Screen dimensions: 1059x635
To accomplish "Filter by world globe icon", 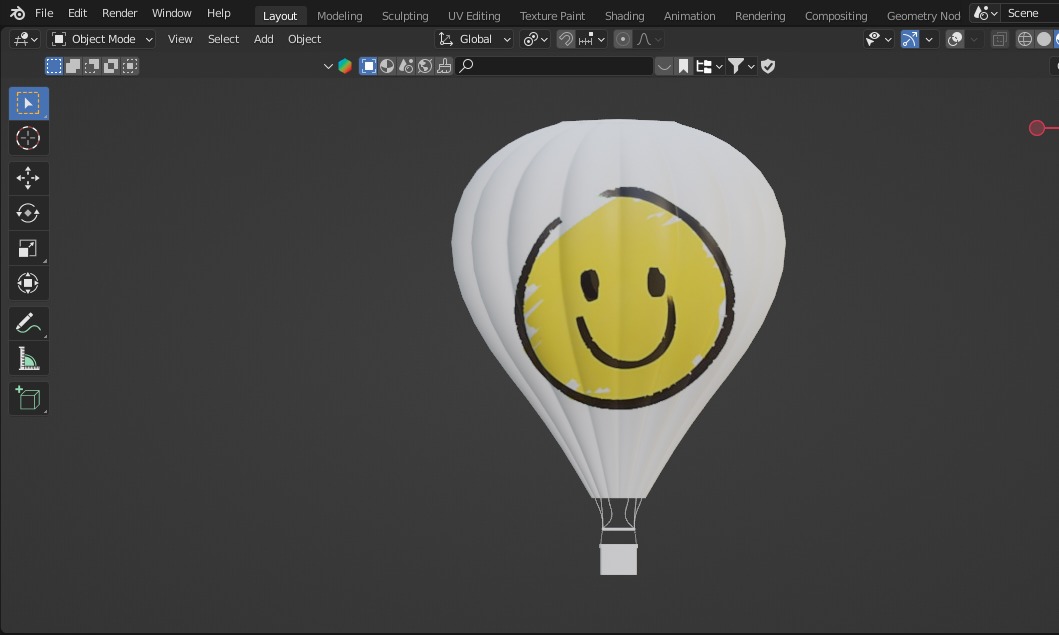I will click(x=425, y=66).
